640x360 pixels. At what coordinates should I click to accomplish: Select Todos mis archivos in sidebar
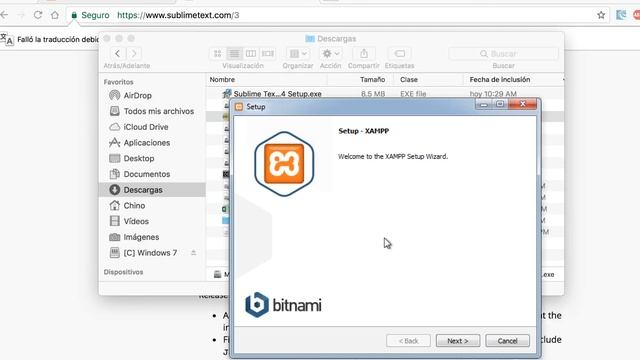152,111
